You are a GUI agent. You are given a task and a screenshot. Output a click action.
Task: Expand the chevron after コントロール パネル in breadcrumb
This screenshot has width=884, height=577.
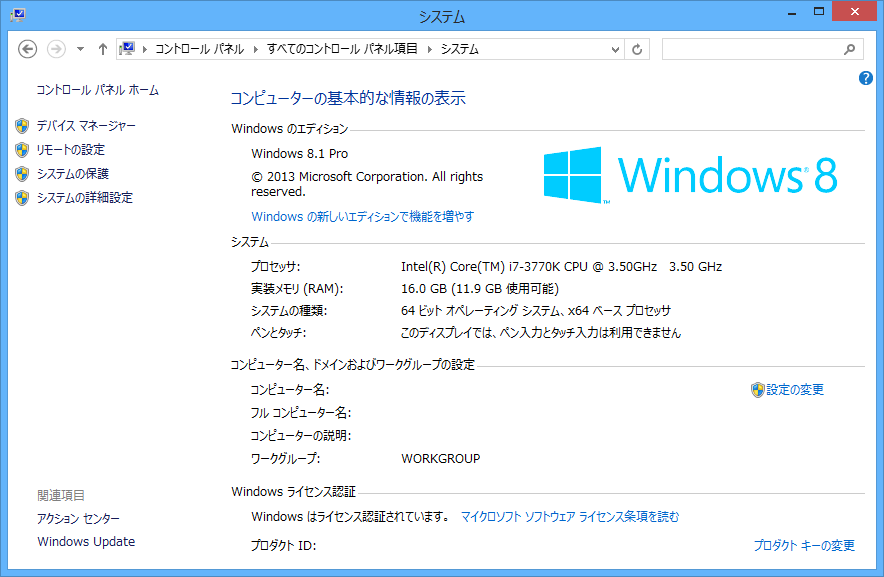click(x=256, y=50)
